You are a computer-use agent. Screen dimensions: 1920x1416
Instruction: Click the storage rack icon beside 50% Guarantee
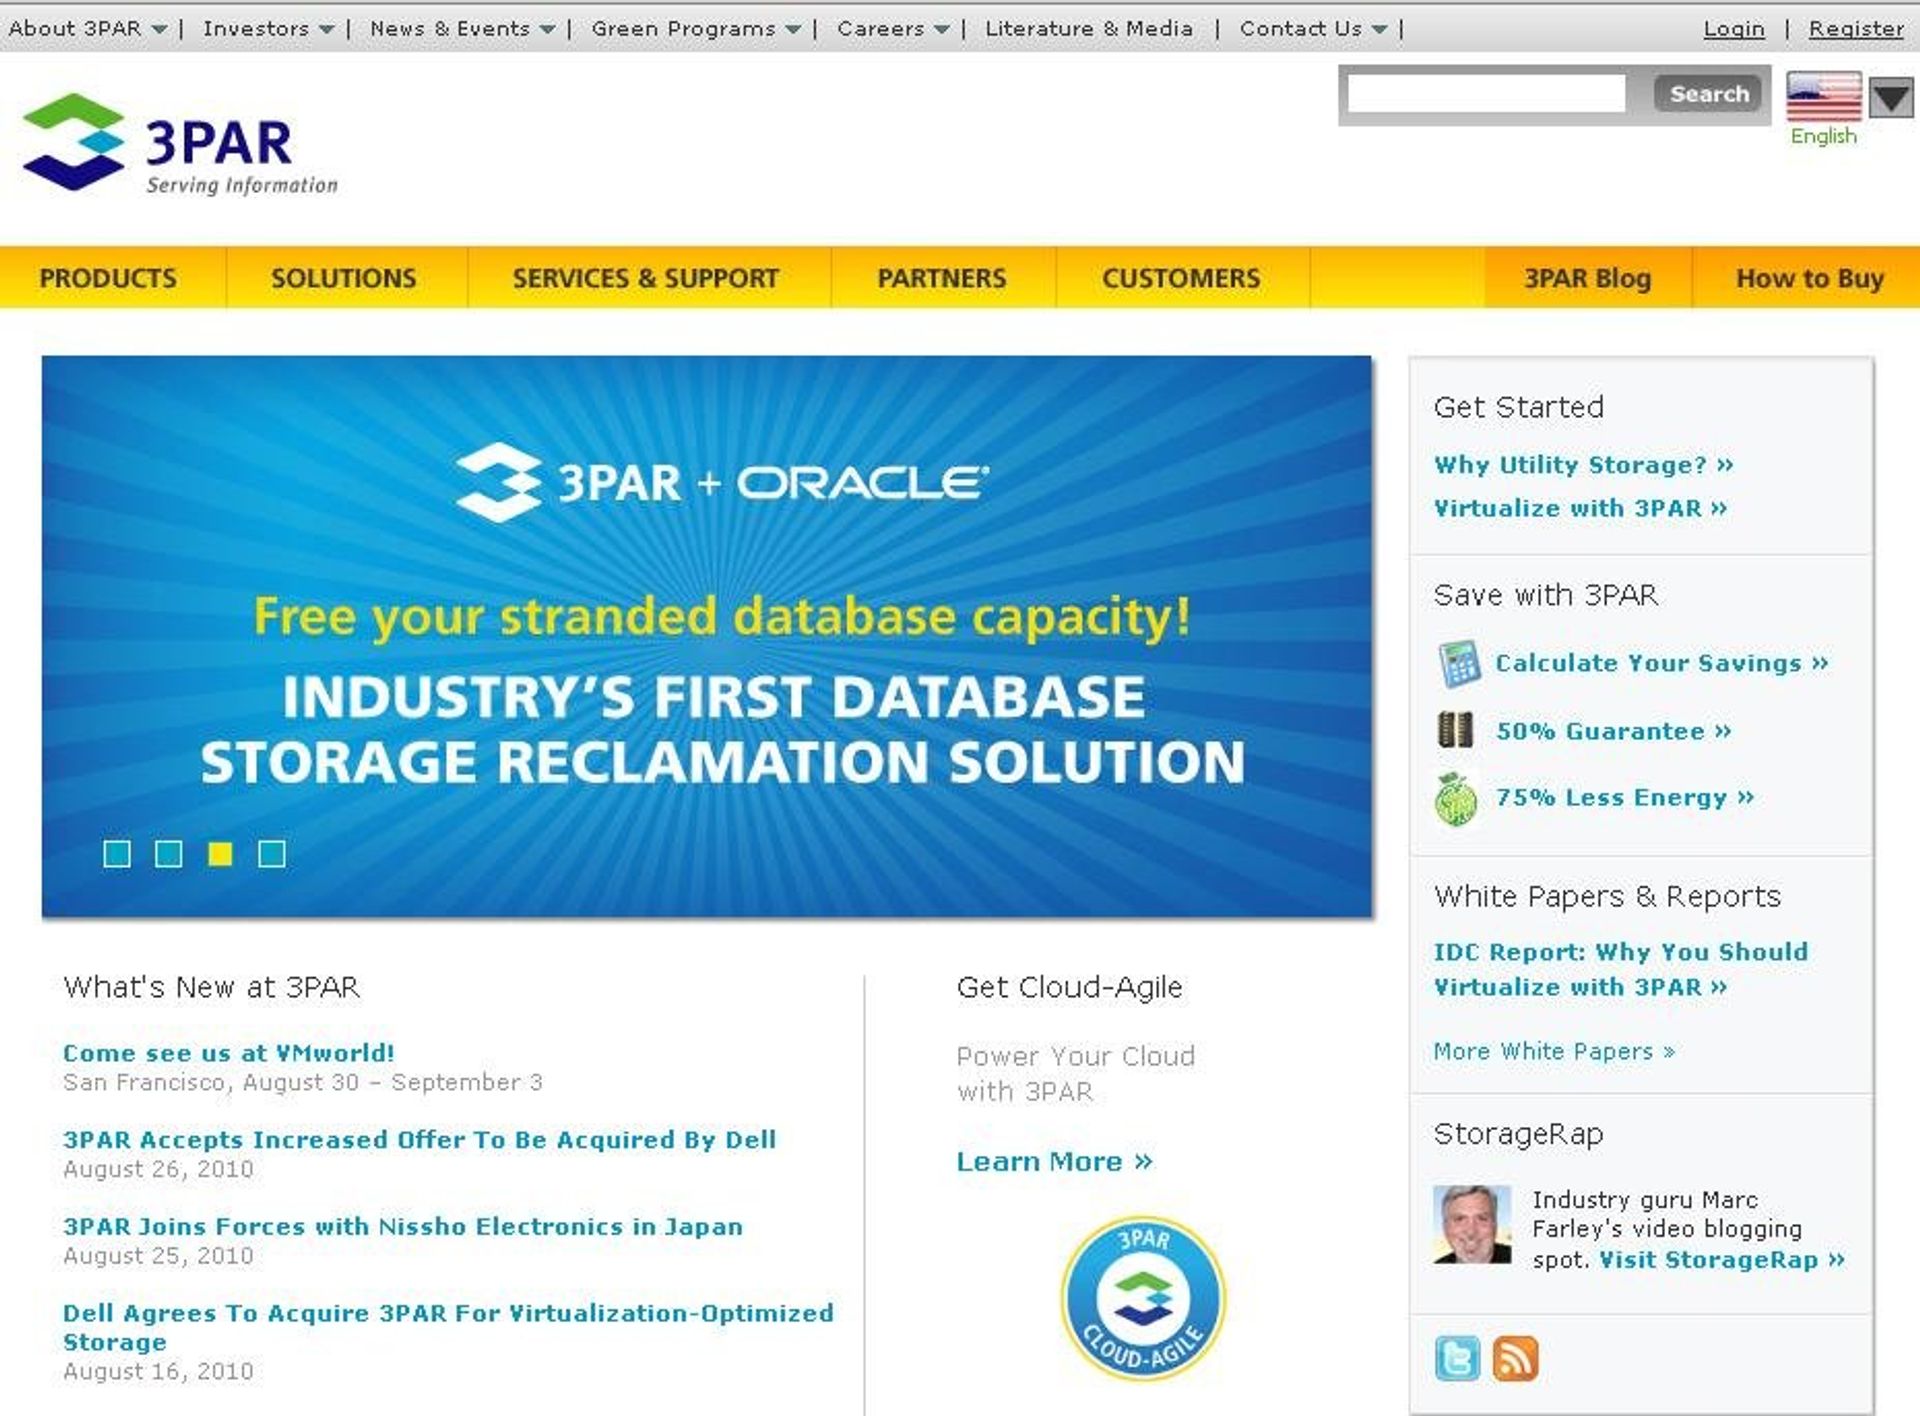click(1455, 731)
